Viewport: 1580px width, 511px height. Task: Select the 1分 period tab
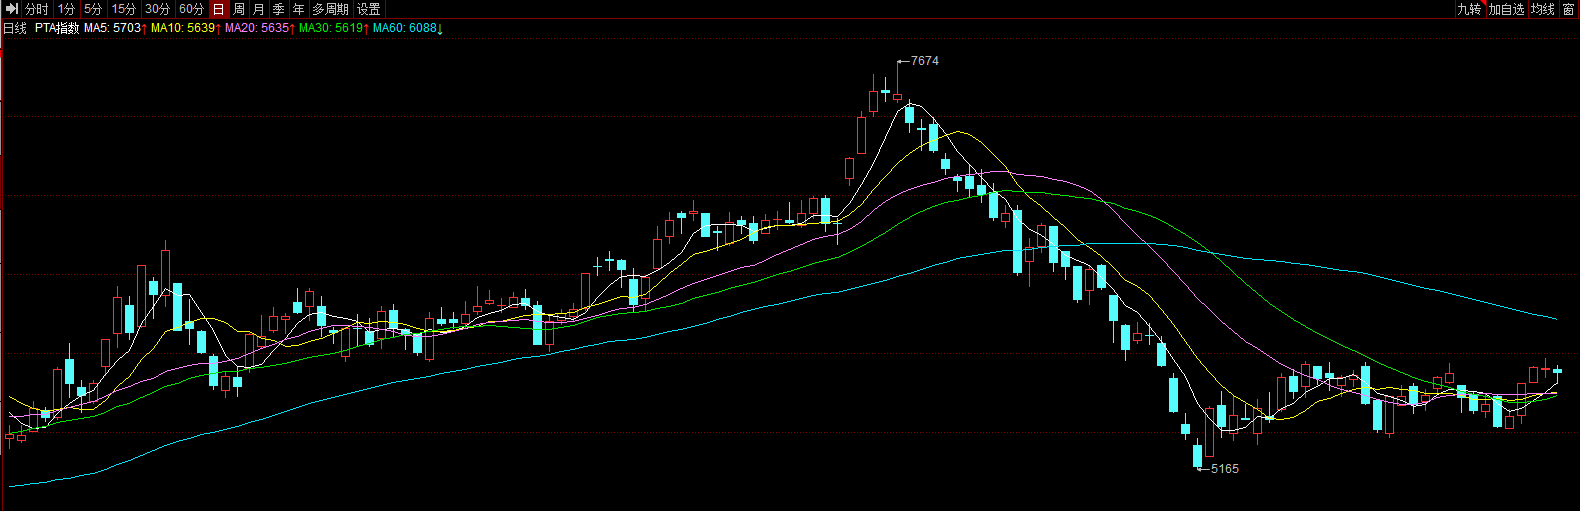[x=66, y=9]
